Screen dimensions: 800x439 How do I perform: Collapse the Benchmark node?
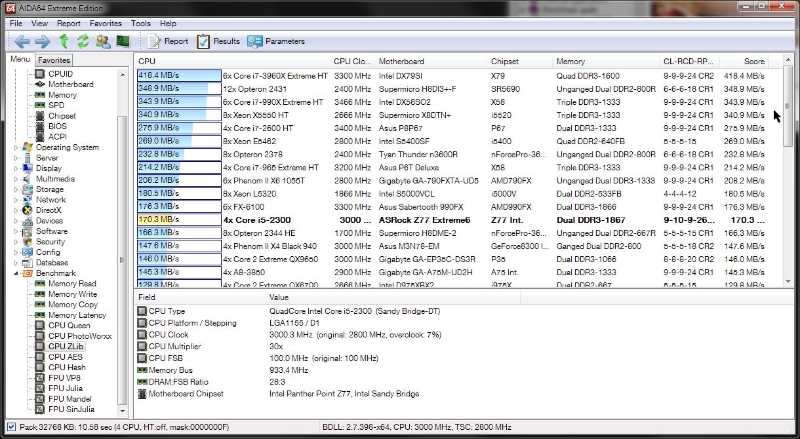click(16, 274)
